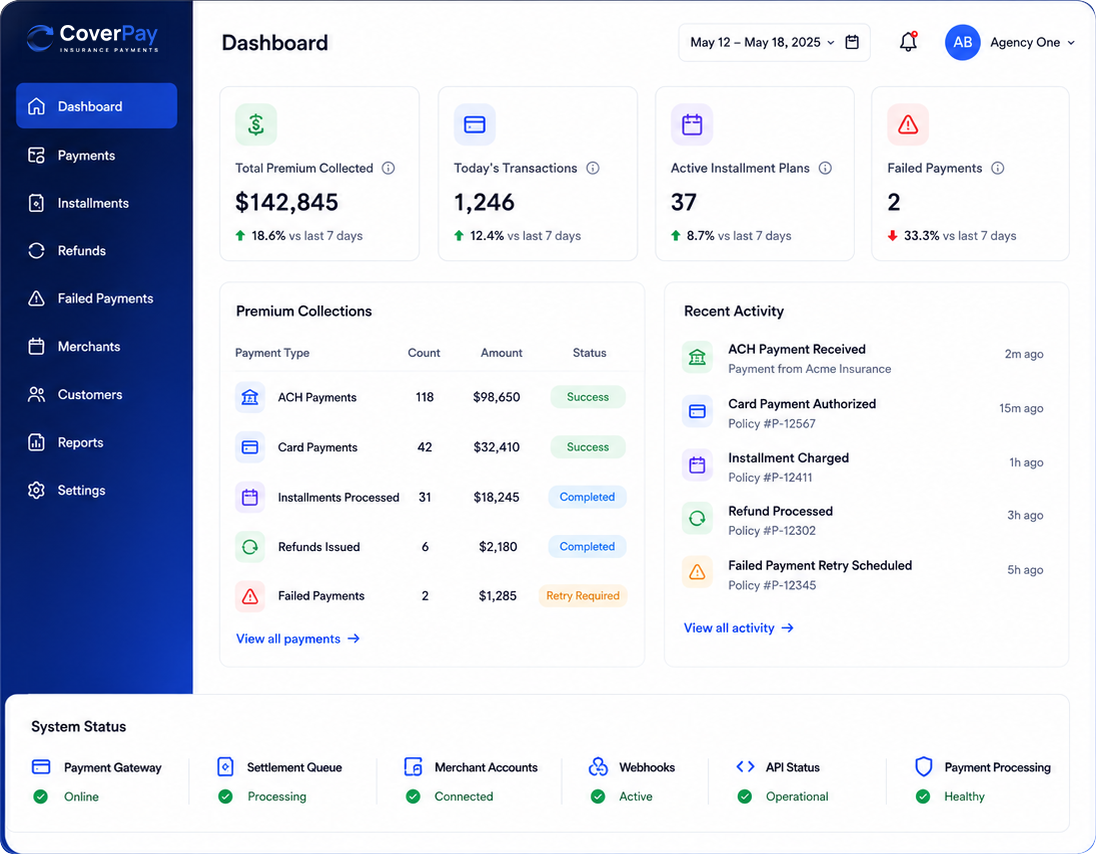The width and height of the screenshot is (1096, 854).
Task: Open Settings in sidebar
Action: point(96,491)
